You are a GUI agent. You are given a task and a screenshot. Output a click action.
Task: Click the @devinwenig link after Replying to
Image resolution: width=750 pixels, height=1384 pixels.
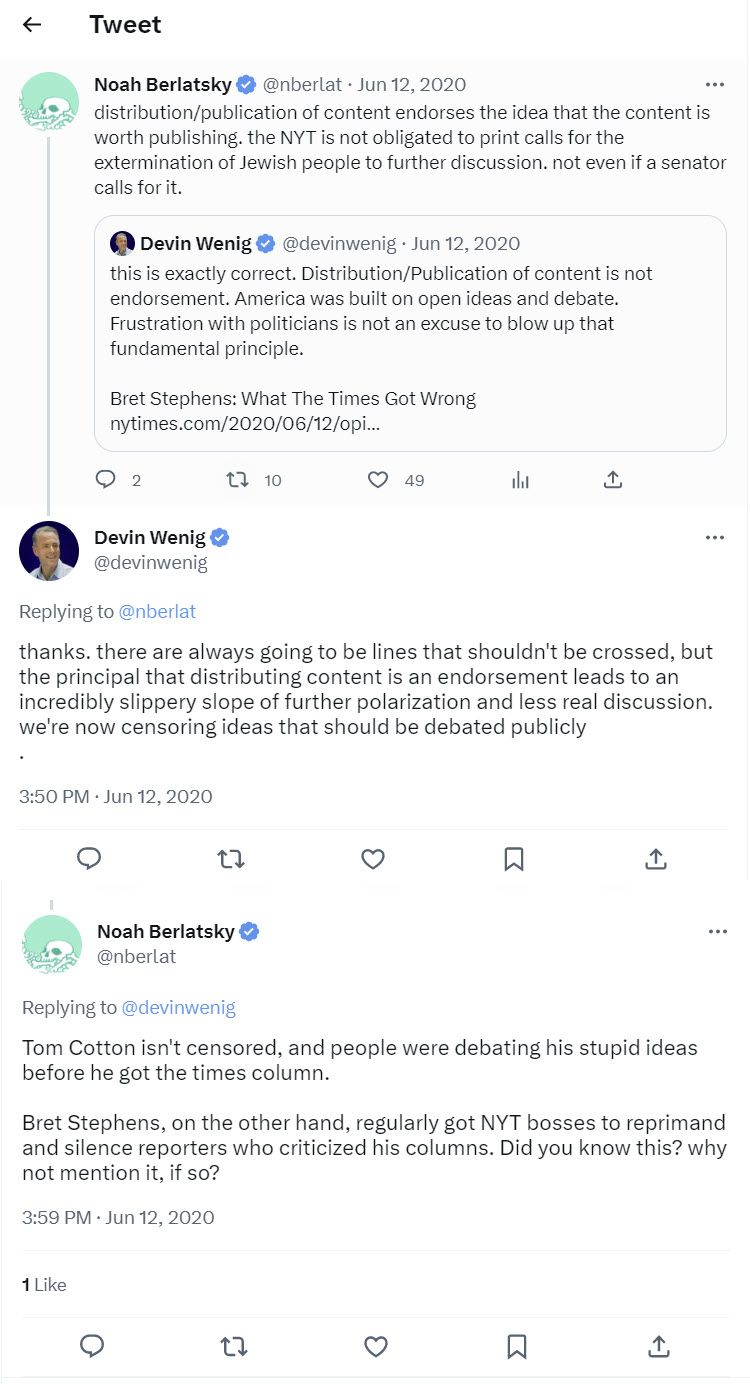point(178,1007)
